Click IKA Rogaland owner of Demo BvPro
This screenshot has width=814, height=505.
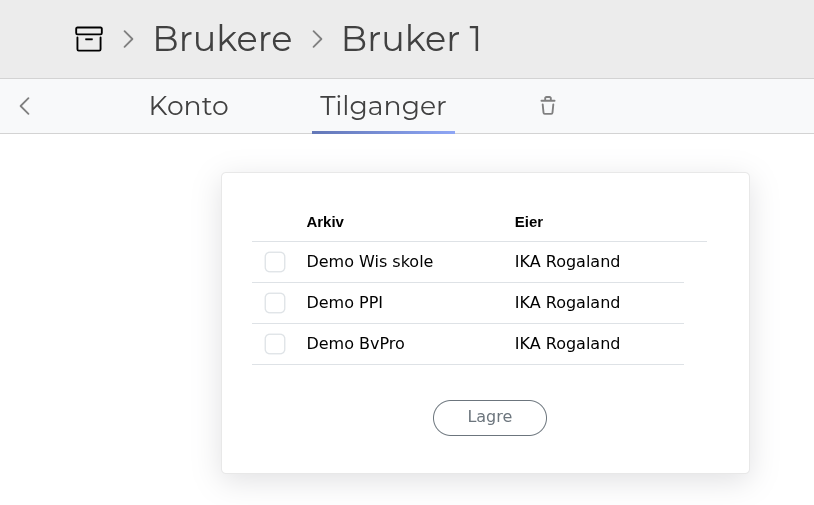coord(567,344)
